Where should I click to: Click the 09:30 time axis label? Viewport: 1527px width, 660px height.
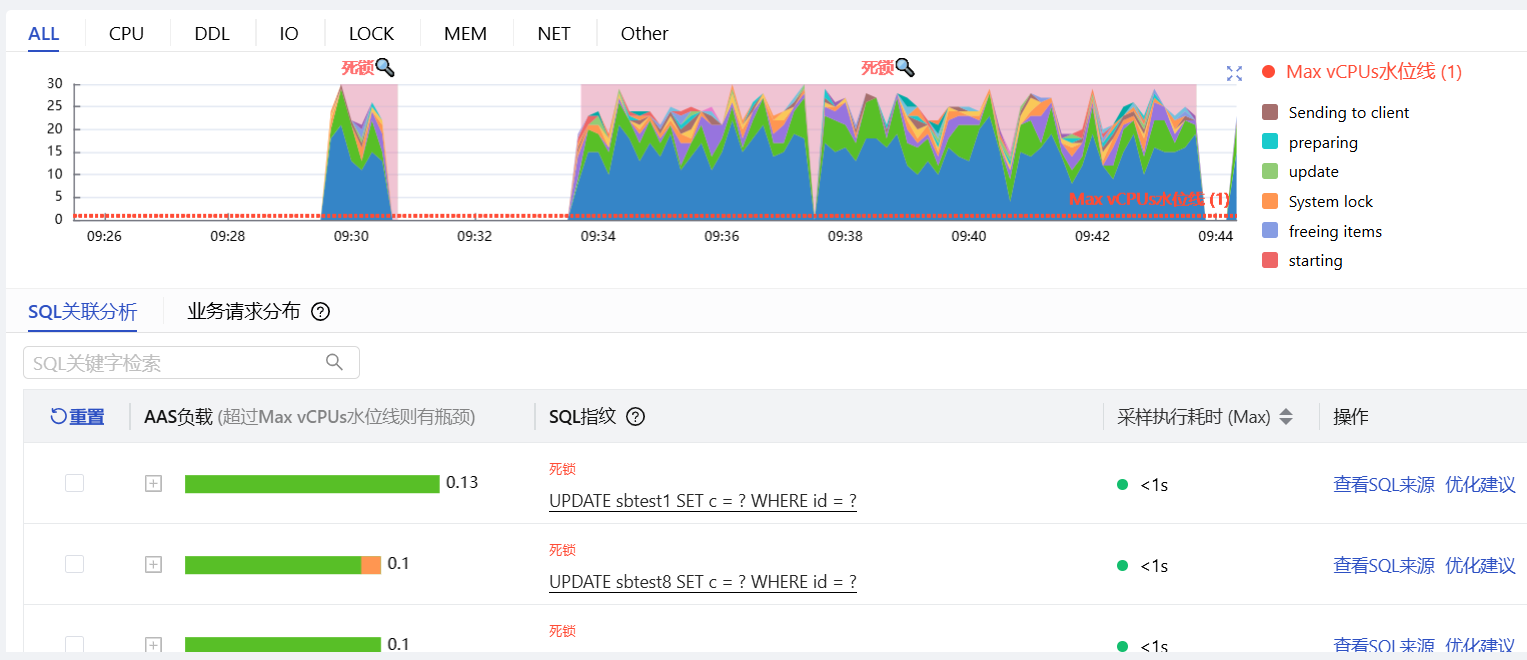coord(351,236)
